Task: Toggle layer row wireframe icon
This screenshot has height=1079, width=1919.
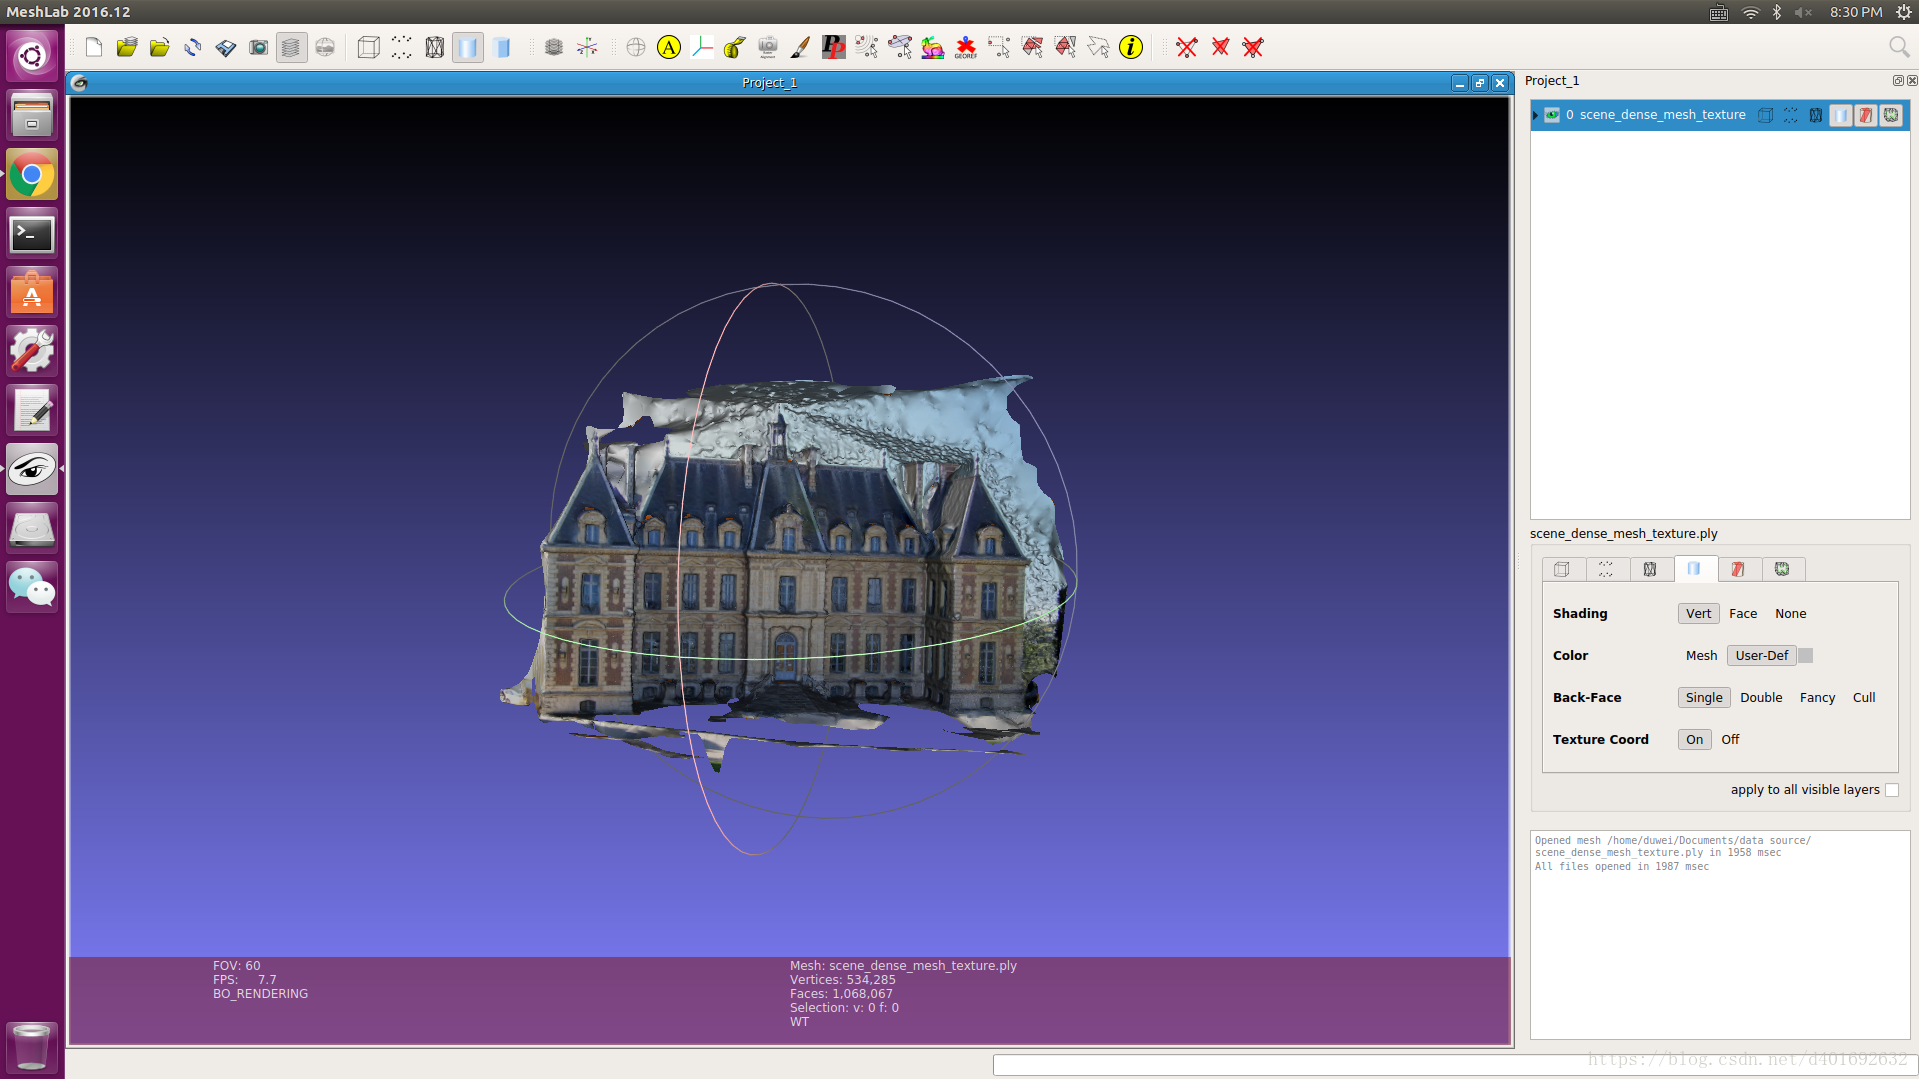Action: (x=1816, y=115)
